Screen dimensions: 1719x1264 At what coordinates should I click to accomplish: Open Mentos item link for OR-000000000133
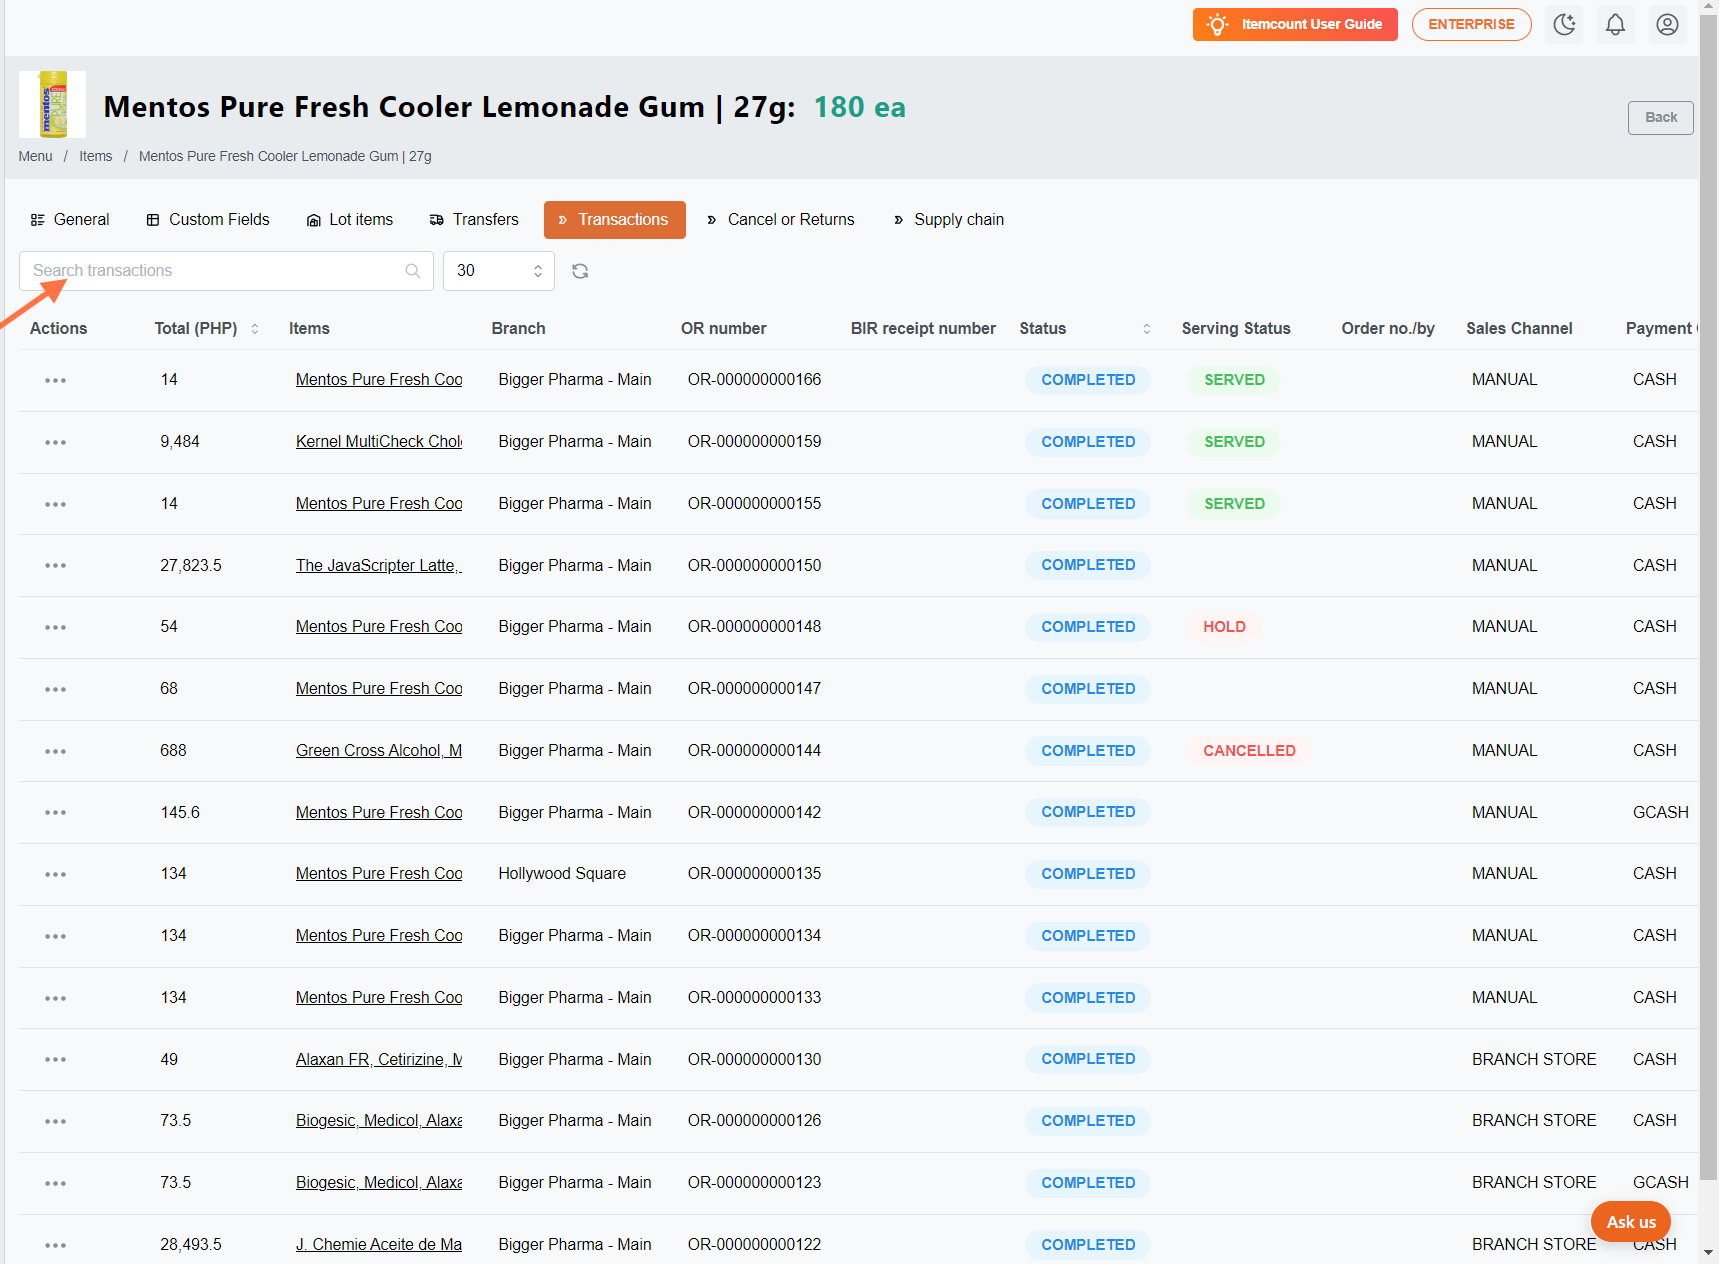tap(379, 998)
